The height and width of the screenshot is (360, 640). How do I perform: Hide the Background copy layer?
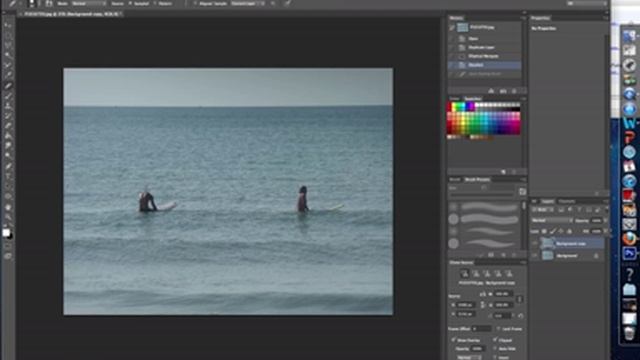535,243
